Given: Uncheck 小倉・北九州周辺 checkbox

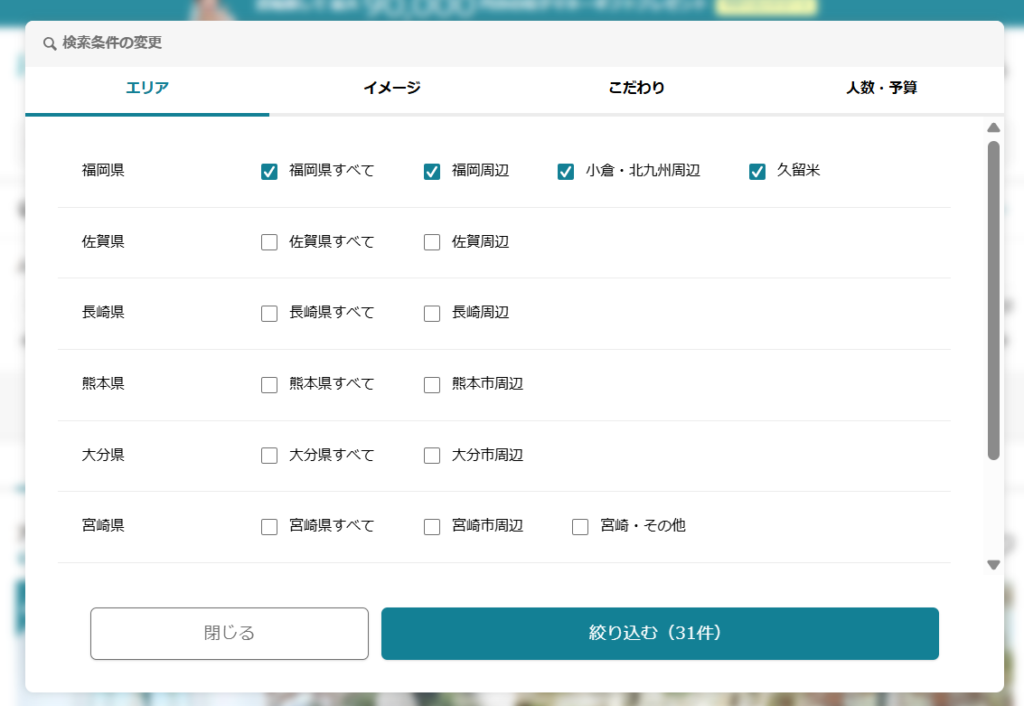Looking at the screenshot, I should [x=566, y=171].
